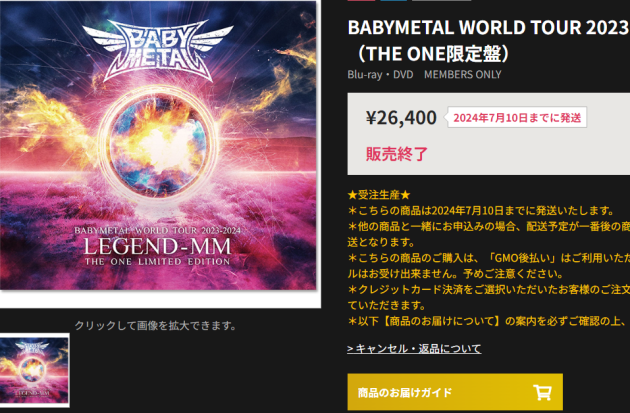Click the クリックして画像を拡大できます caption
This screenshot has height=413, width=630.
[156, 325]
